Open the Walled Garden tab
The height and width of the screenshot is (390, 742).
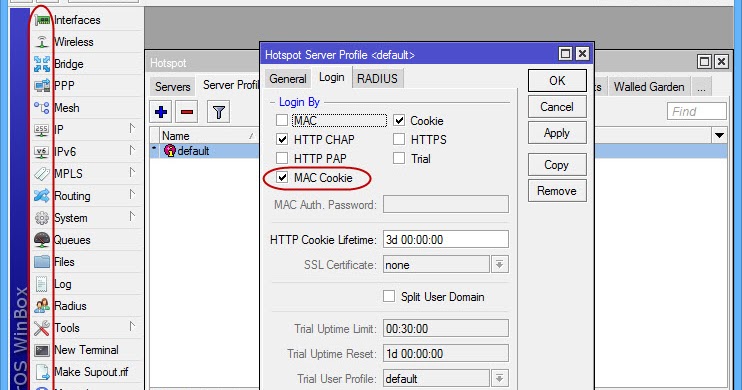pyautogui.click(x=649, y=87)
